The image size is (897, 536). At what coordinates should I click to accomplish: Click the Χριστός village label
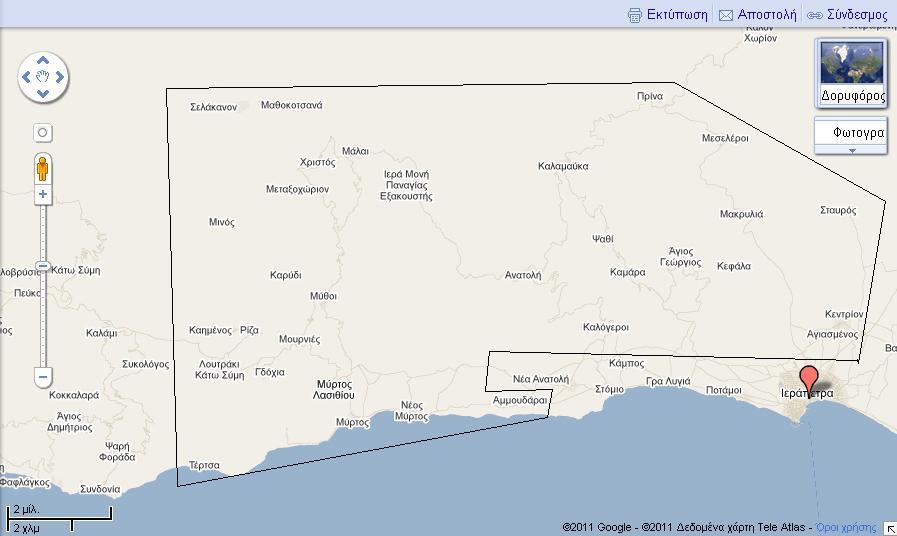click(317, 162)
